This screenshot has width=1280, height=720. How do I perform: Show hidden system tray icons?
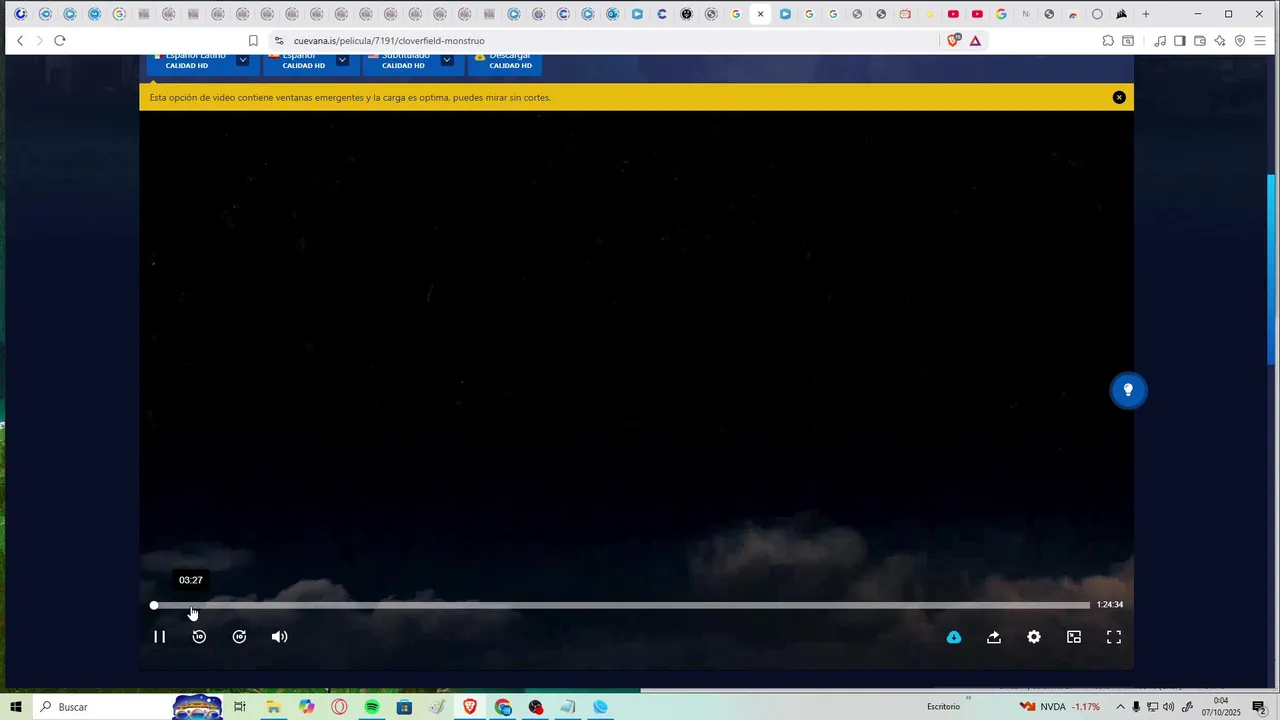coord(1120,707)
